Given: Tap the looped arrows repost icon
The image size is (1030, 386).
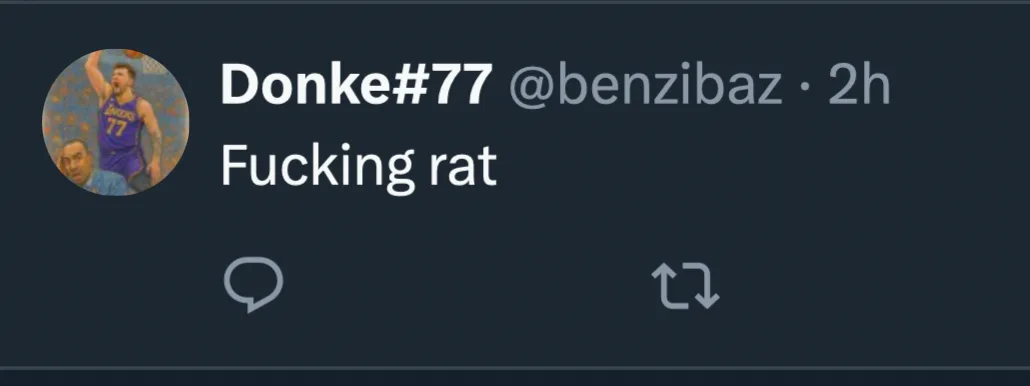Looking at the screenshot, I should click(x=685, y=286).
